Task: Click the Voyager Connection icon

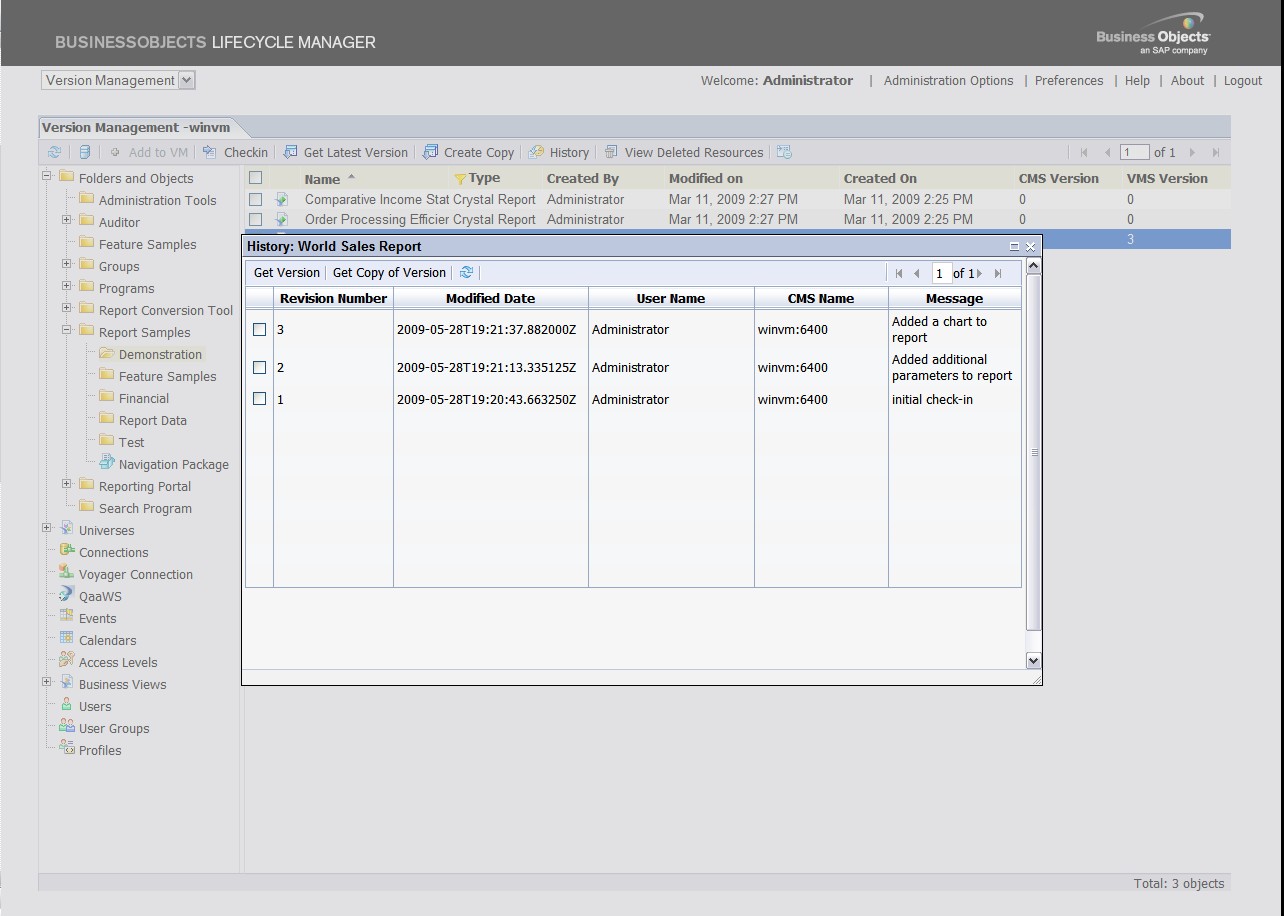Action: (67, 573)
